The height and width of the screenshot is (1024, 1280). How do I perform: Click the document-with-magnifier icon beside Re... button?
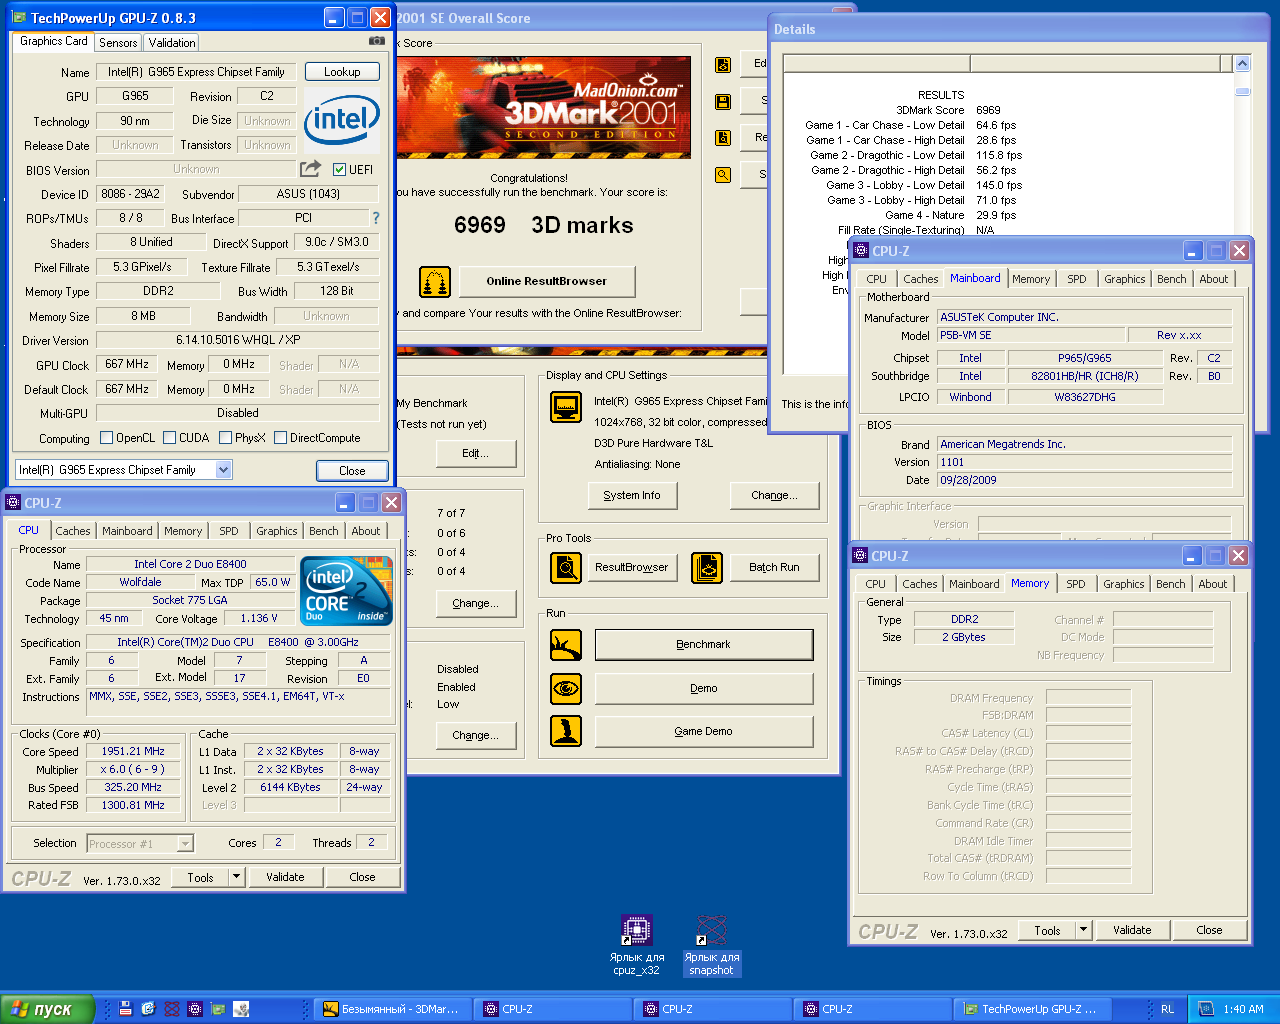coord(723,138)
